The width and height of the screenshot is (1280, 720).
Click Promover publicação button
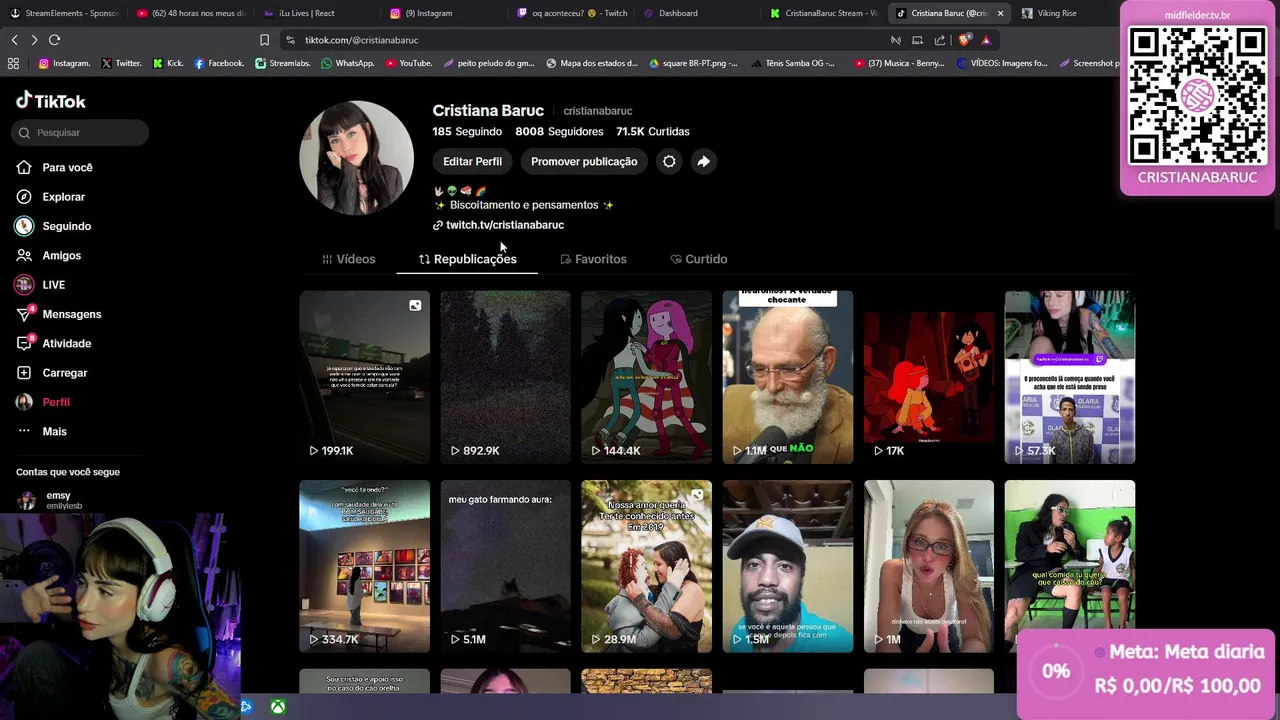(584, 161)
